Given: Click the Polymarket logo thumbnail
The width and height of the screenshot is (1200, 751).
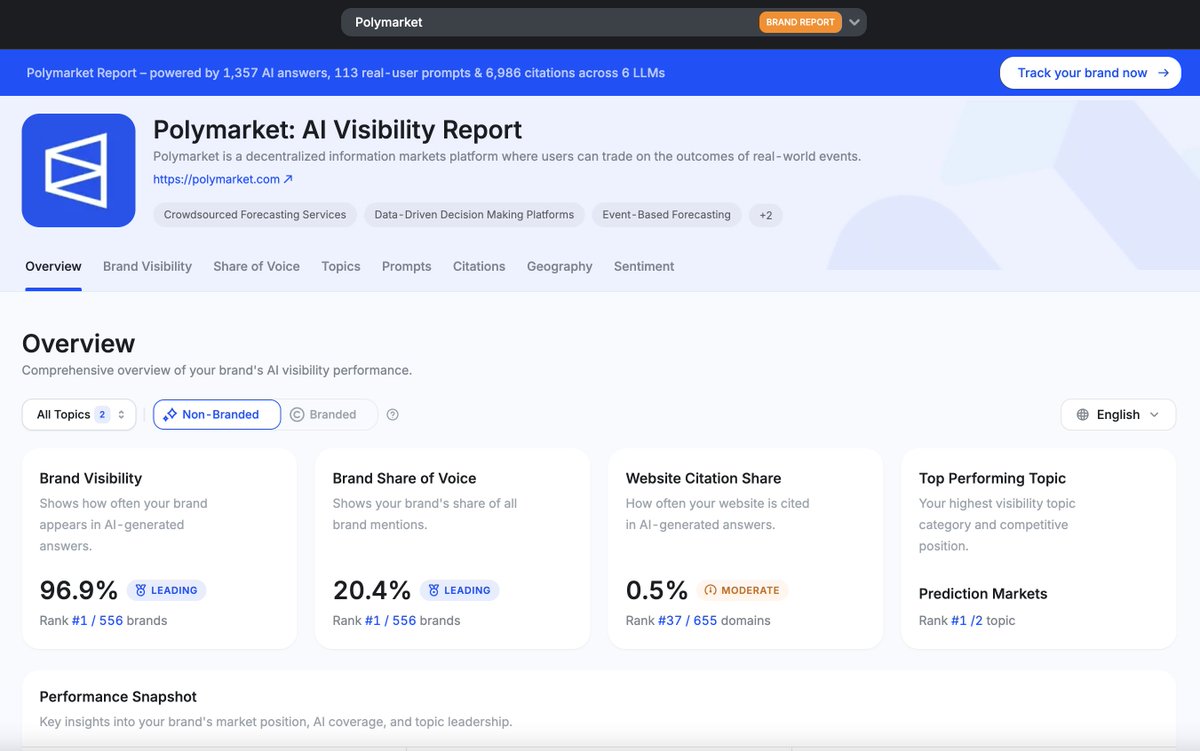Looking at the screenshot, I should click(78, 170).
